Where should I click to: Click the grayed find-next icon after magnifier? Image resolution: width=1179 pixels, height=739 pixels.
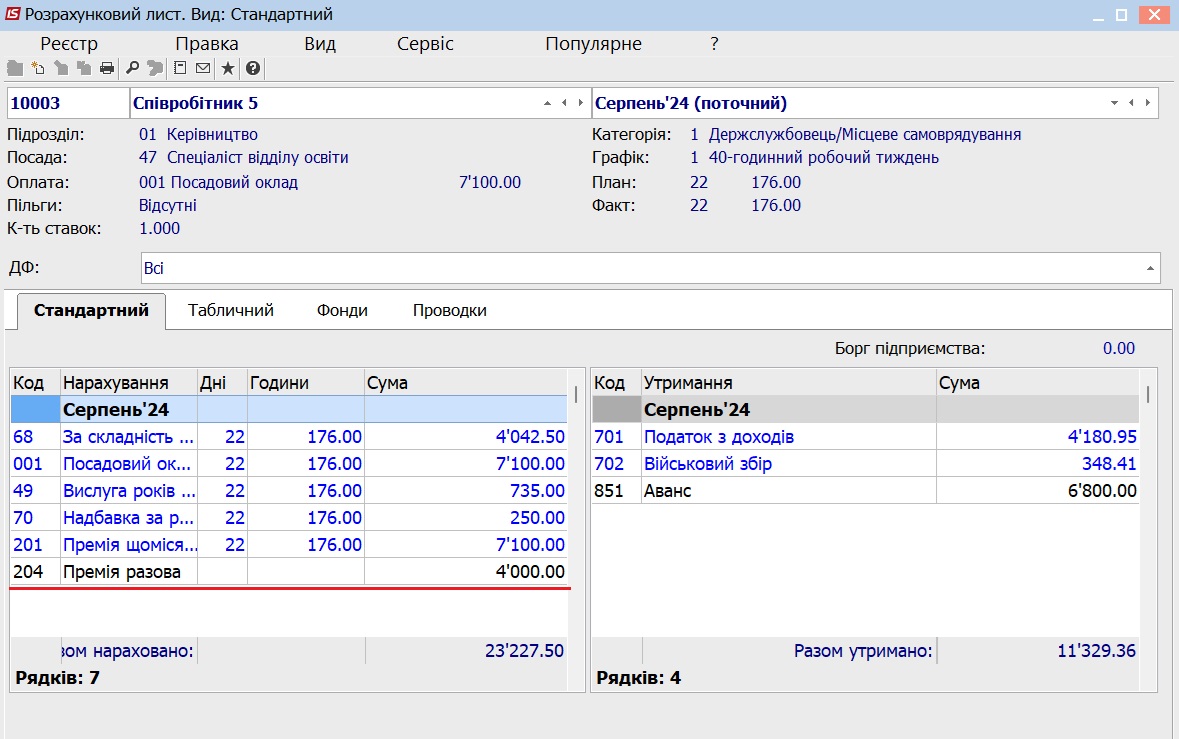(155, 68)
